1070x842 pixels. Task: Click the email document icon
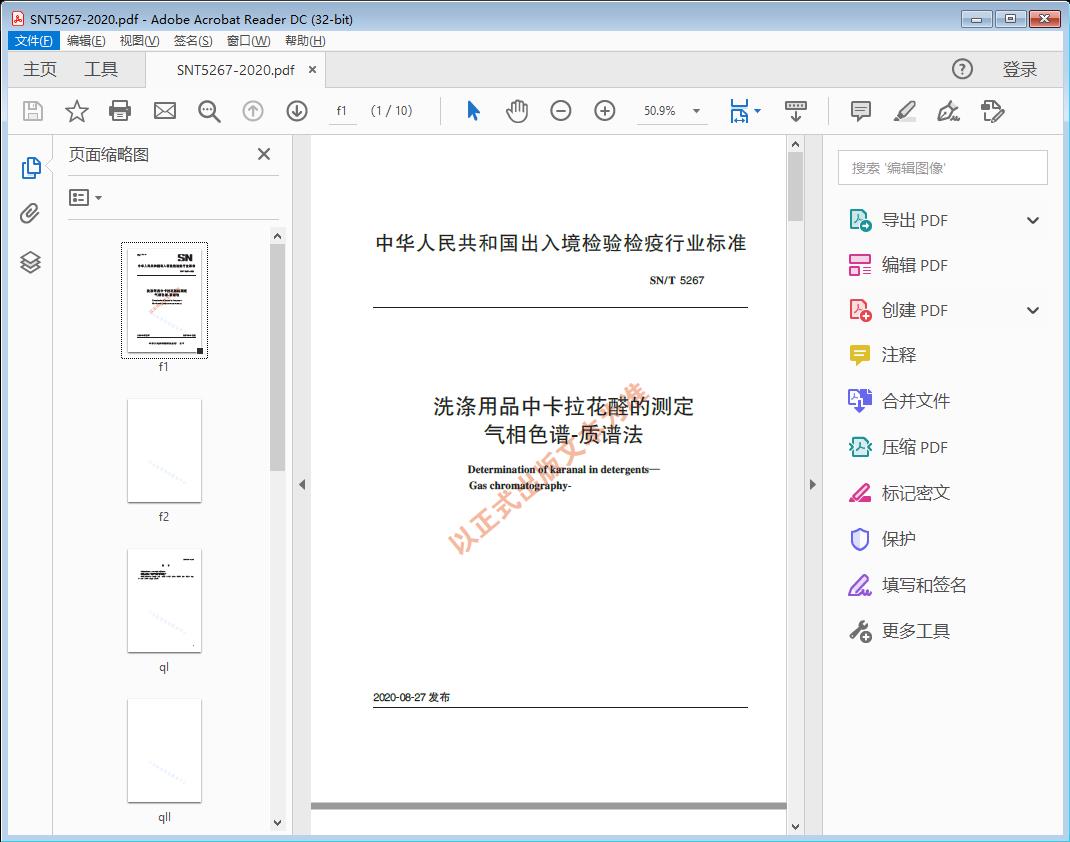(164, 111)
